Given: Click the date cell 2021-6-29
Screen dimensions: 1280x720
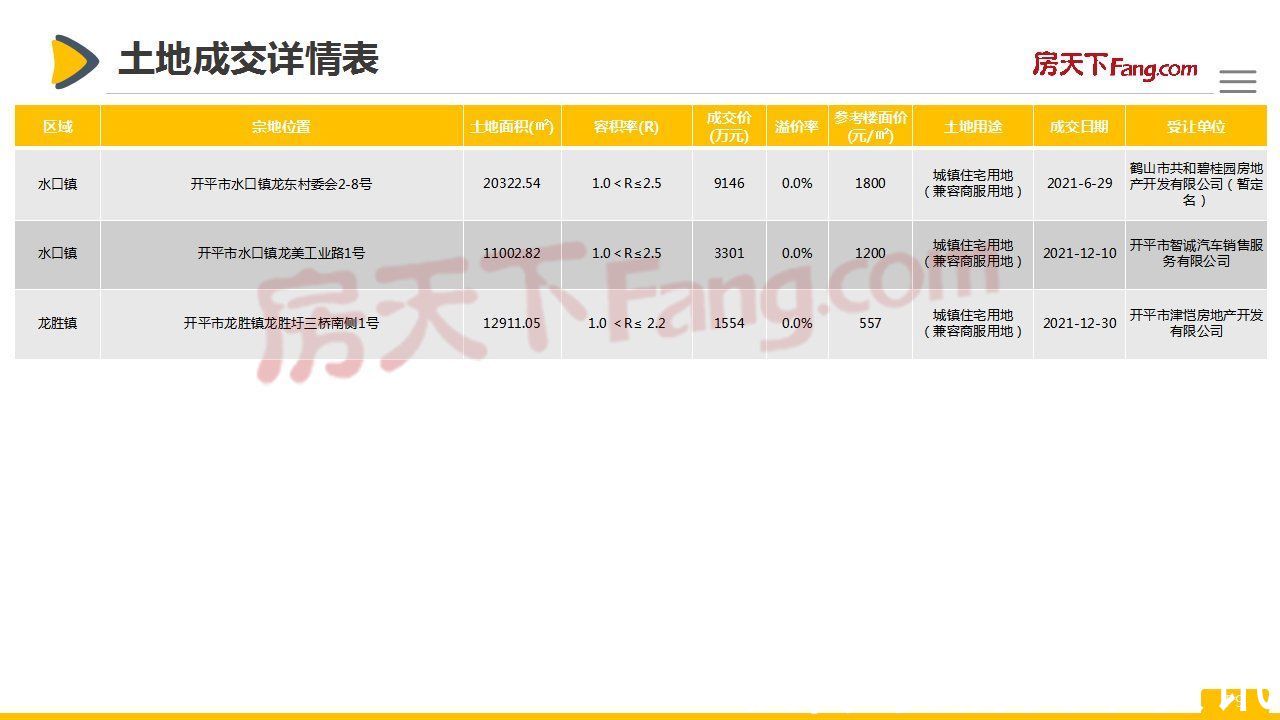Looking at the screenshot, I should pyautogui.click(x=1079, y=184).
